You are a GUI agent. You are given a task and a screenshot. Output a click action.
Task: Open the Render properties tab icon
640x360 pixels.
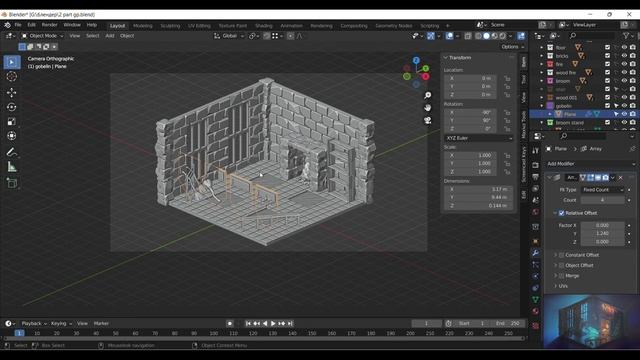[x=536, y=165]
